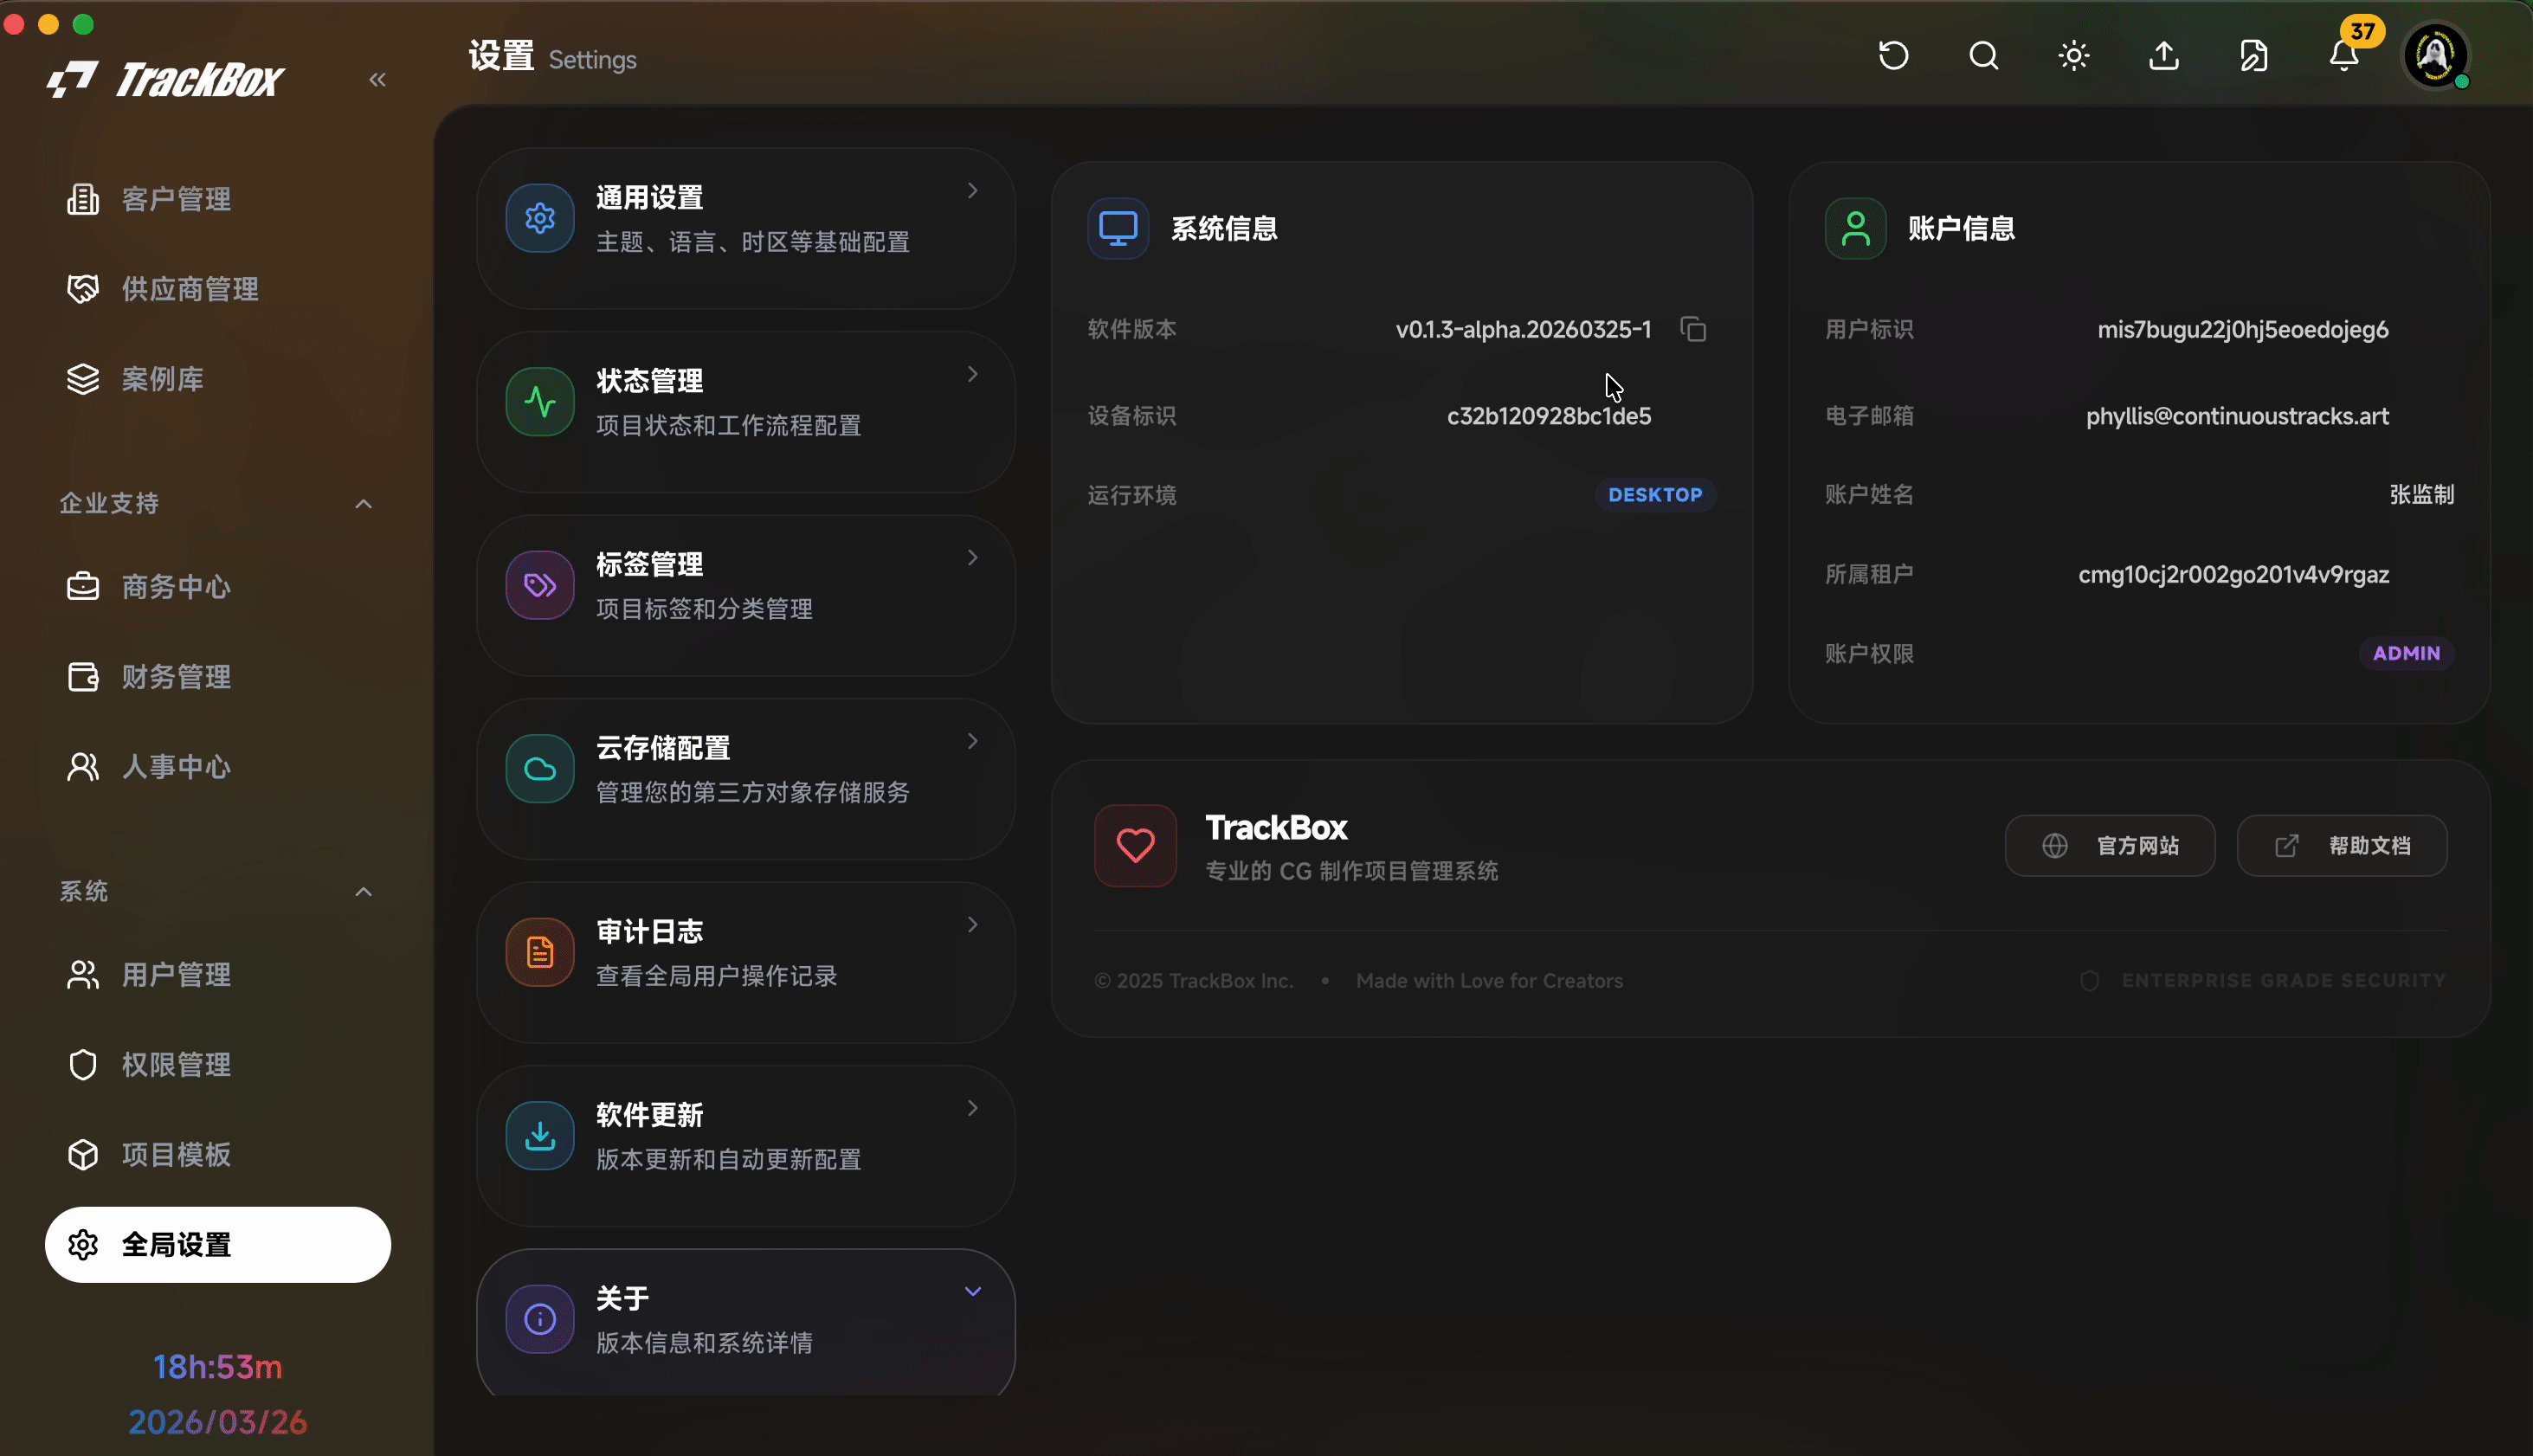The image size is (2533, 1456).
Task: Click the TrackBox logo
Action: click(166, 80)
